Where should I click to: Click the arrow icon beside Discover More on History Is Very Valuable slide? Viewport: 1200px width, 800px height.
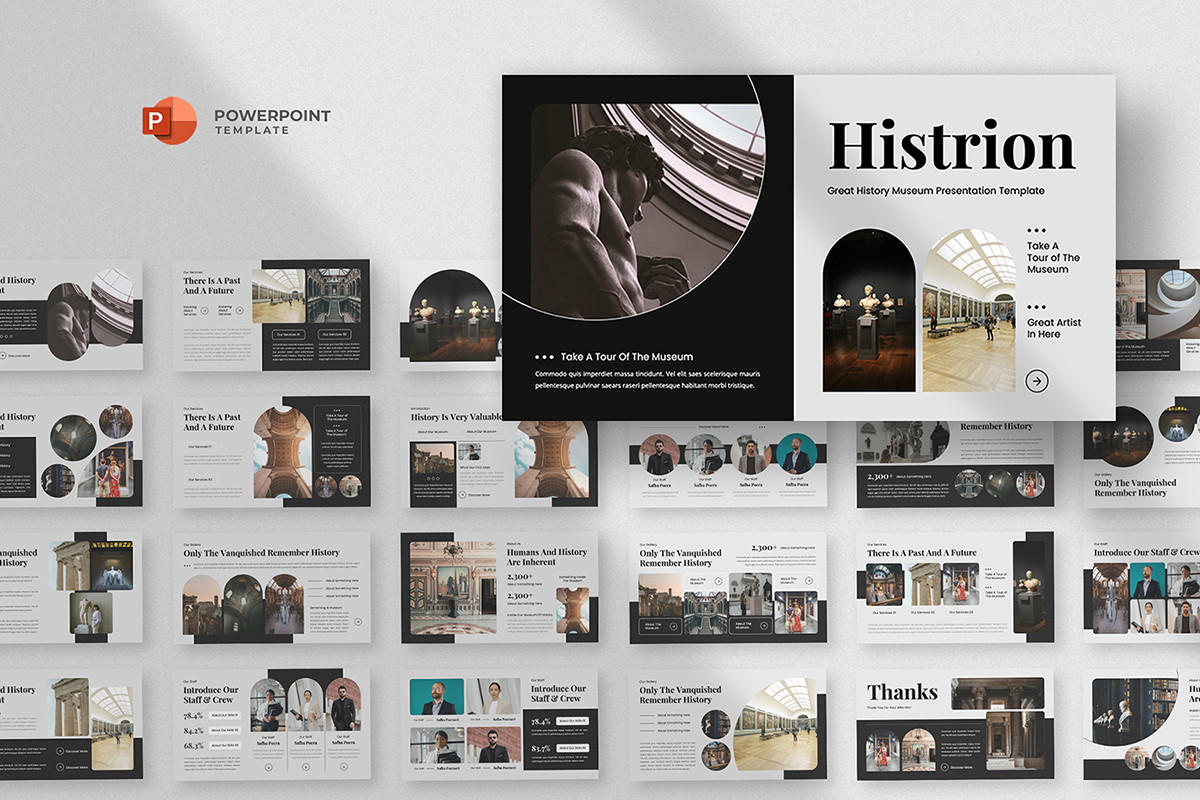tap(462, 494)
